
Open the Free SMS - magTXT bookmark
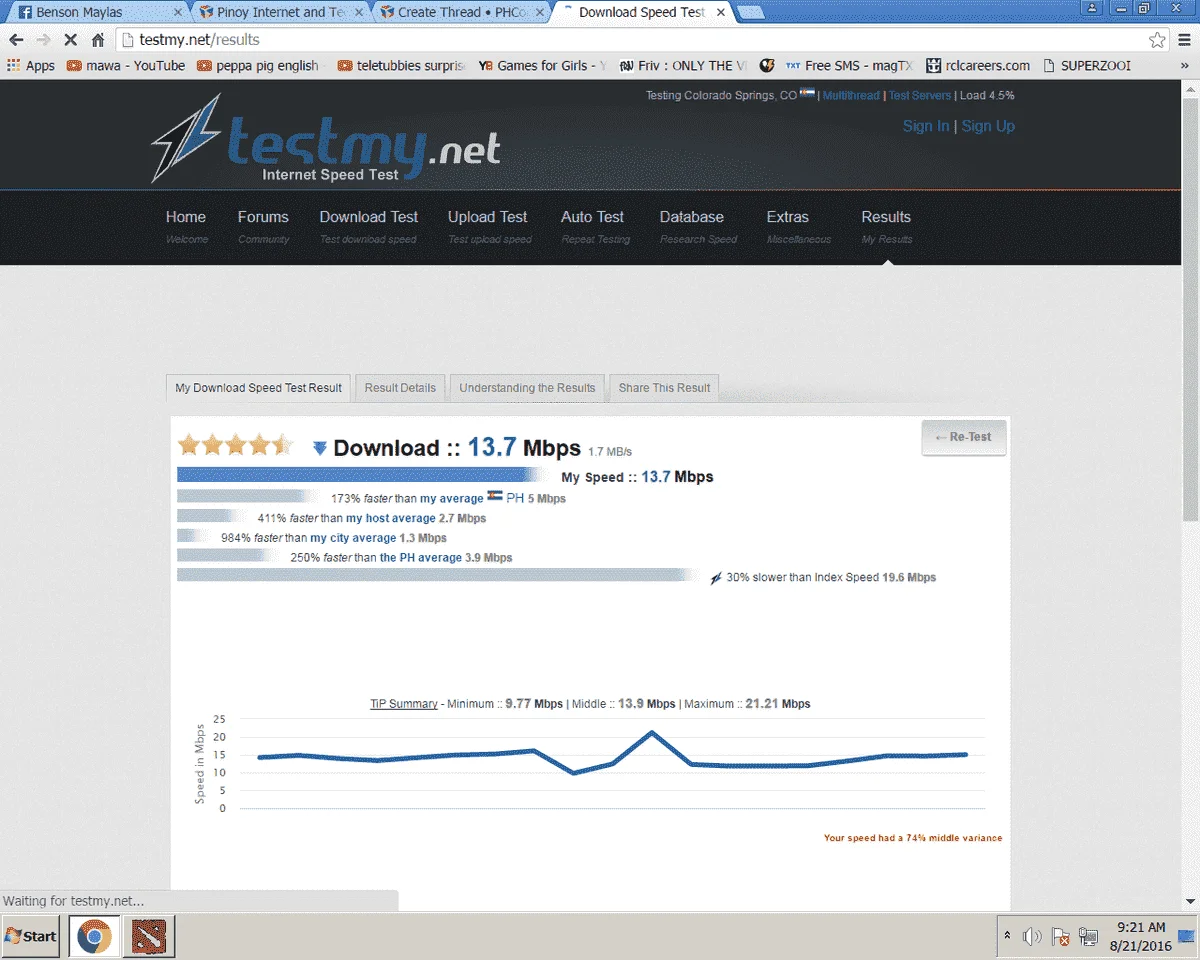pyautogui.click(x=849, y=65)
